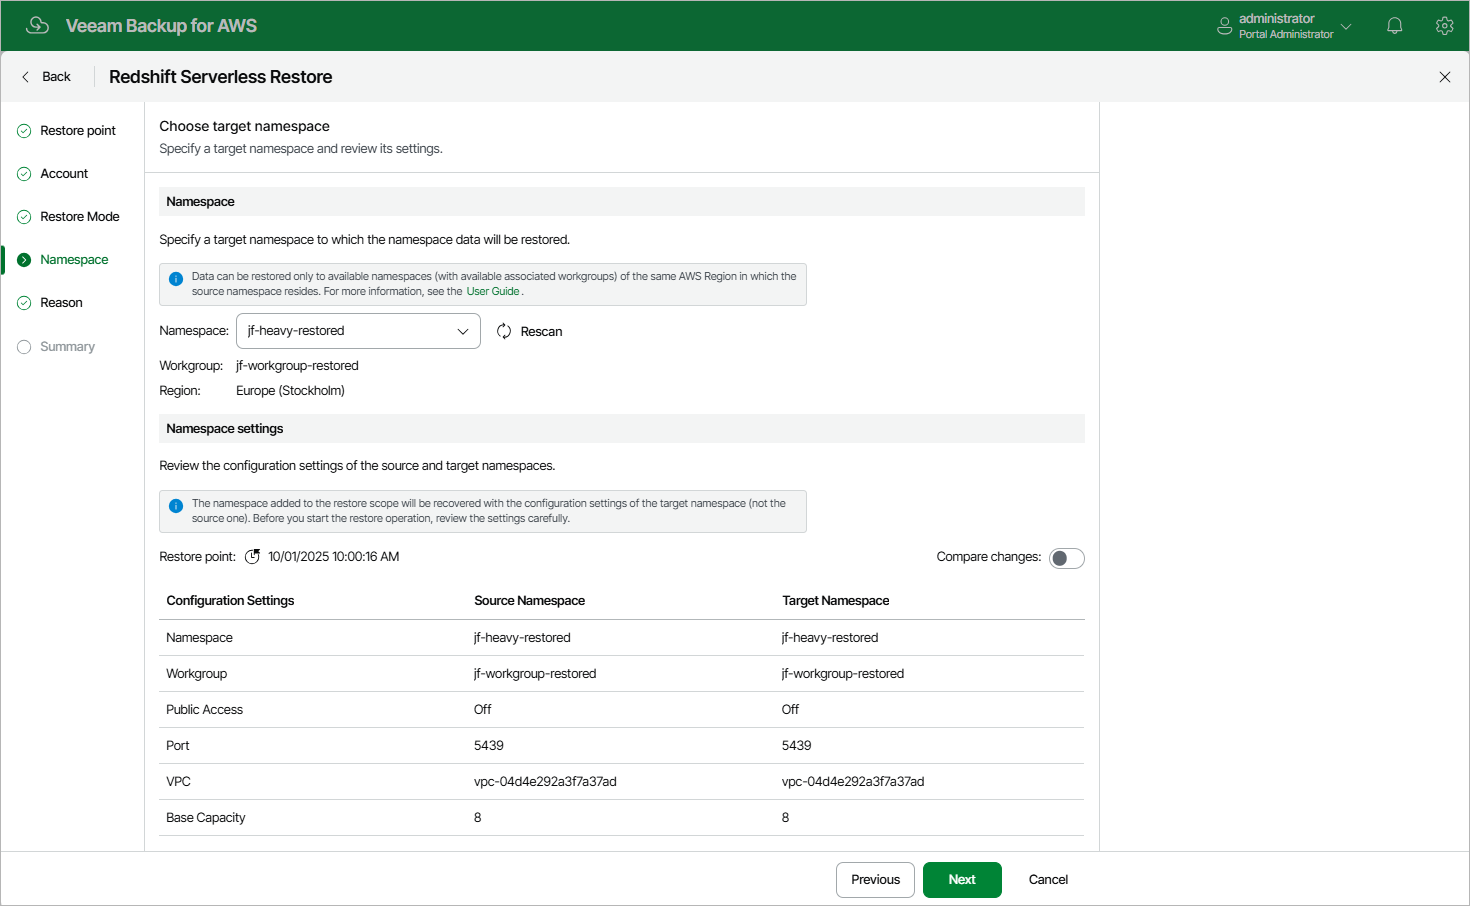Viewport: 1470px width, 906px height.
Task: Click the restore point clock icon
Action: 253,557
